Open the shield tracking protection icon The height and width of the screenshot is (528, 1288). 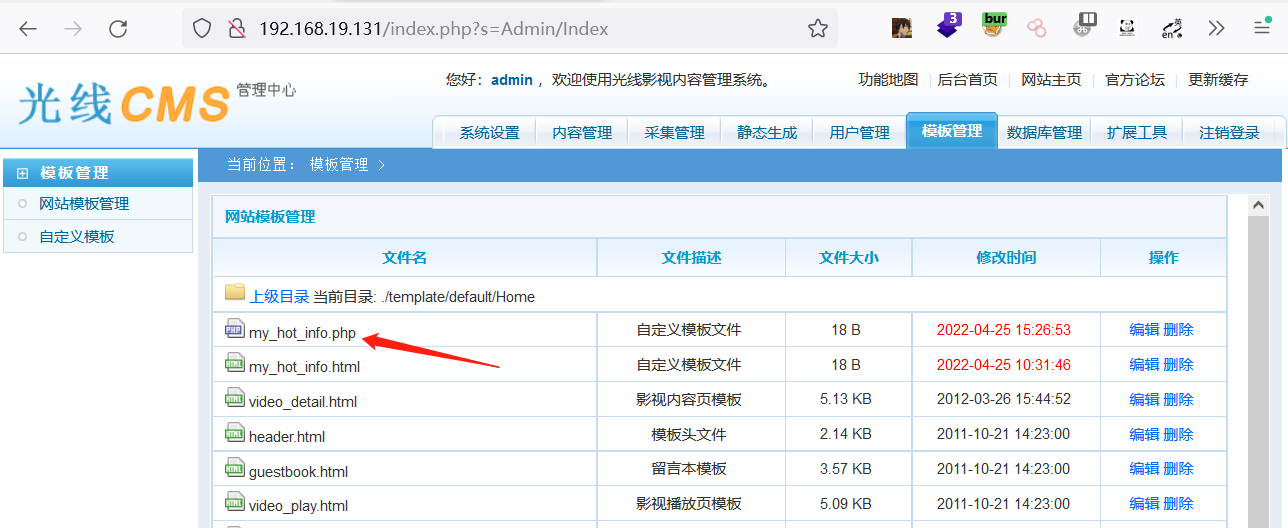[x=202, y=29]
